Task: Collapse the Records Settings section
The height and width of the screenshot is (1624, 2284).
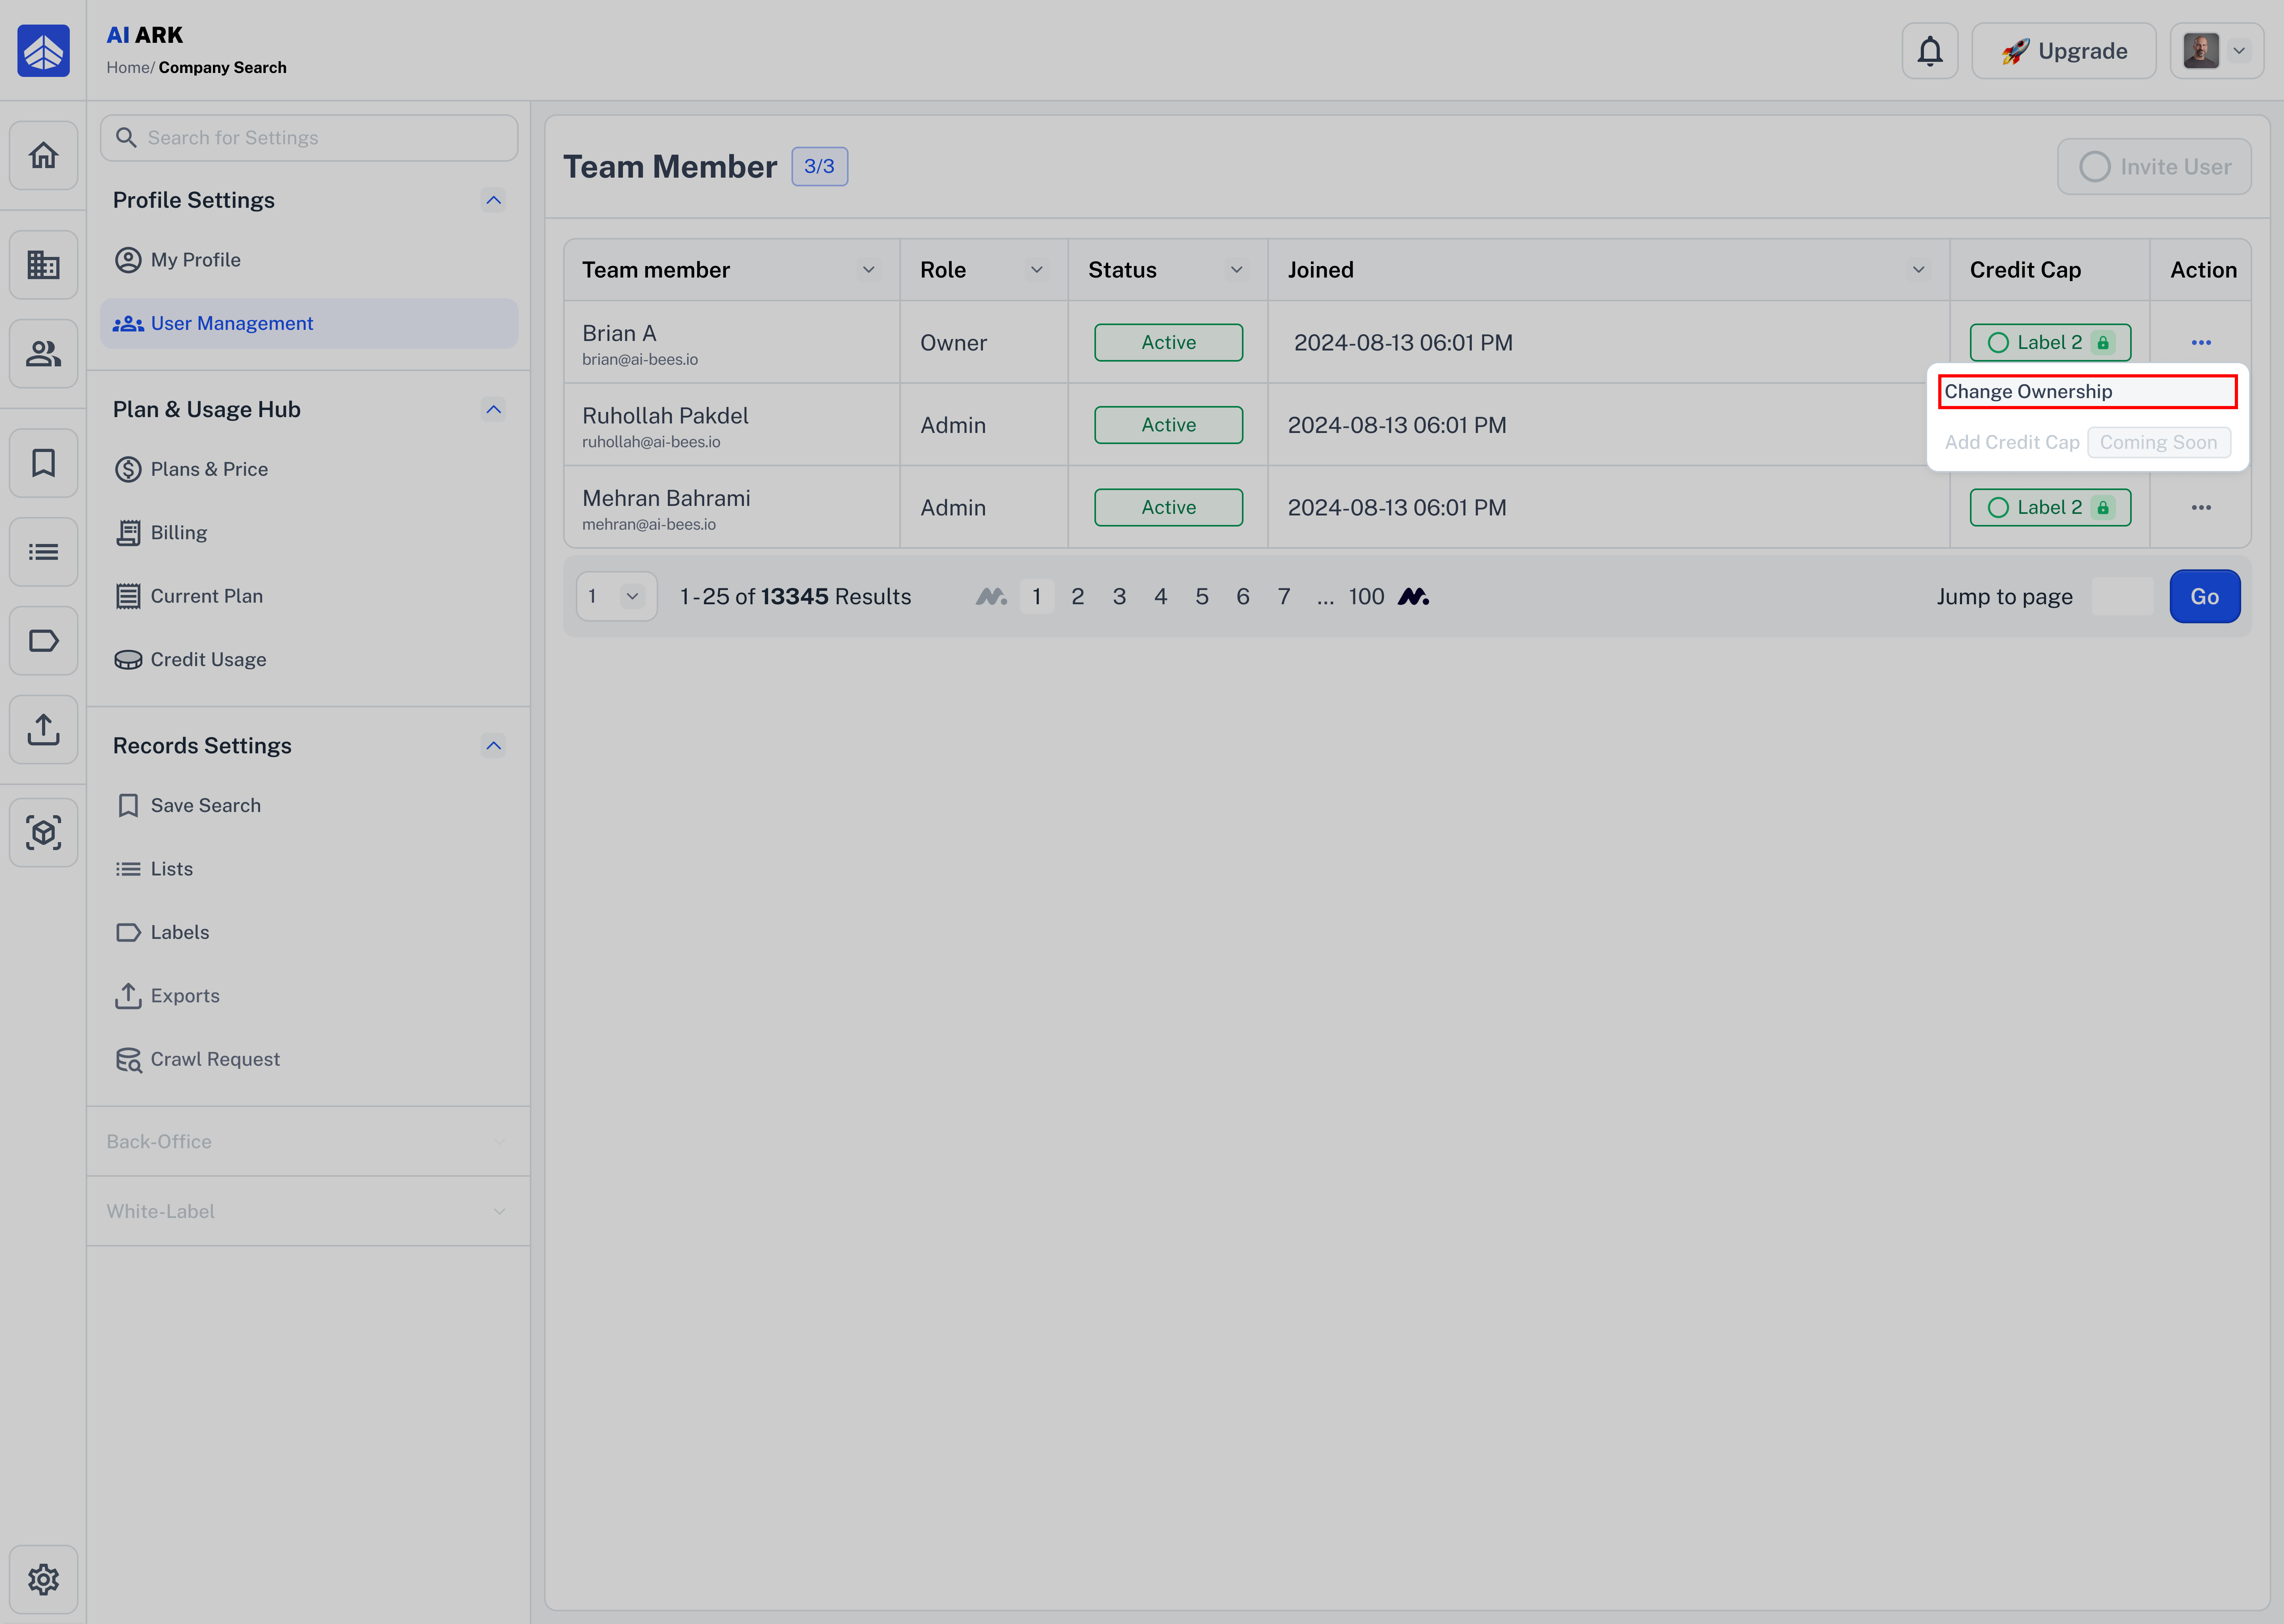Action: [493, 746]
